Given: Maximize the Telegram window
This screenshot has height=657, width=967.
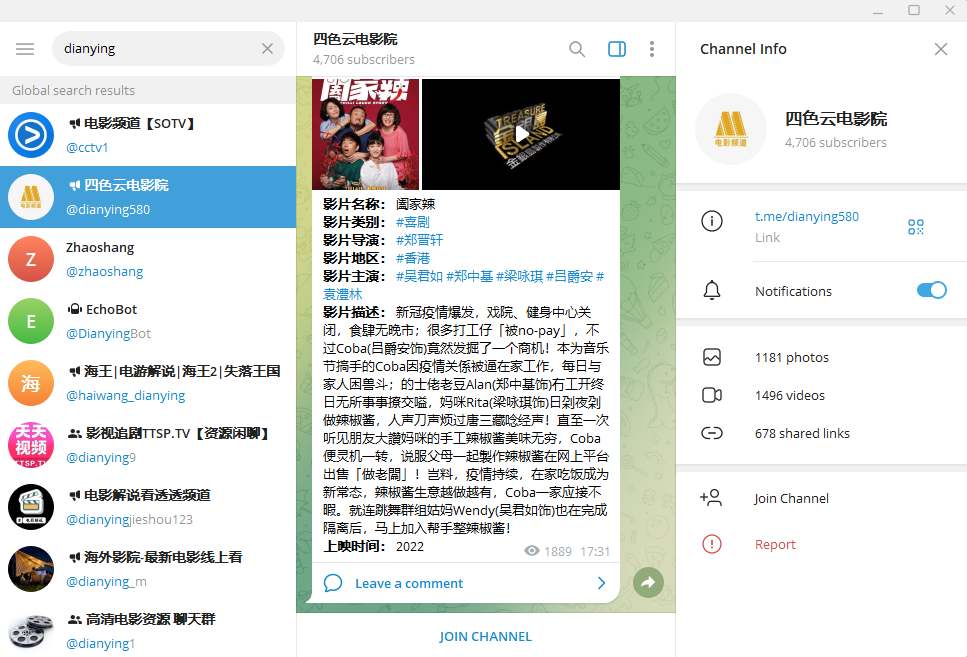Looking at the screenshot, I should pos(914,10).
